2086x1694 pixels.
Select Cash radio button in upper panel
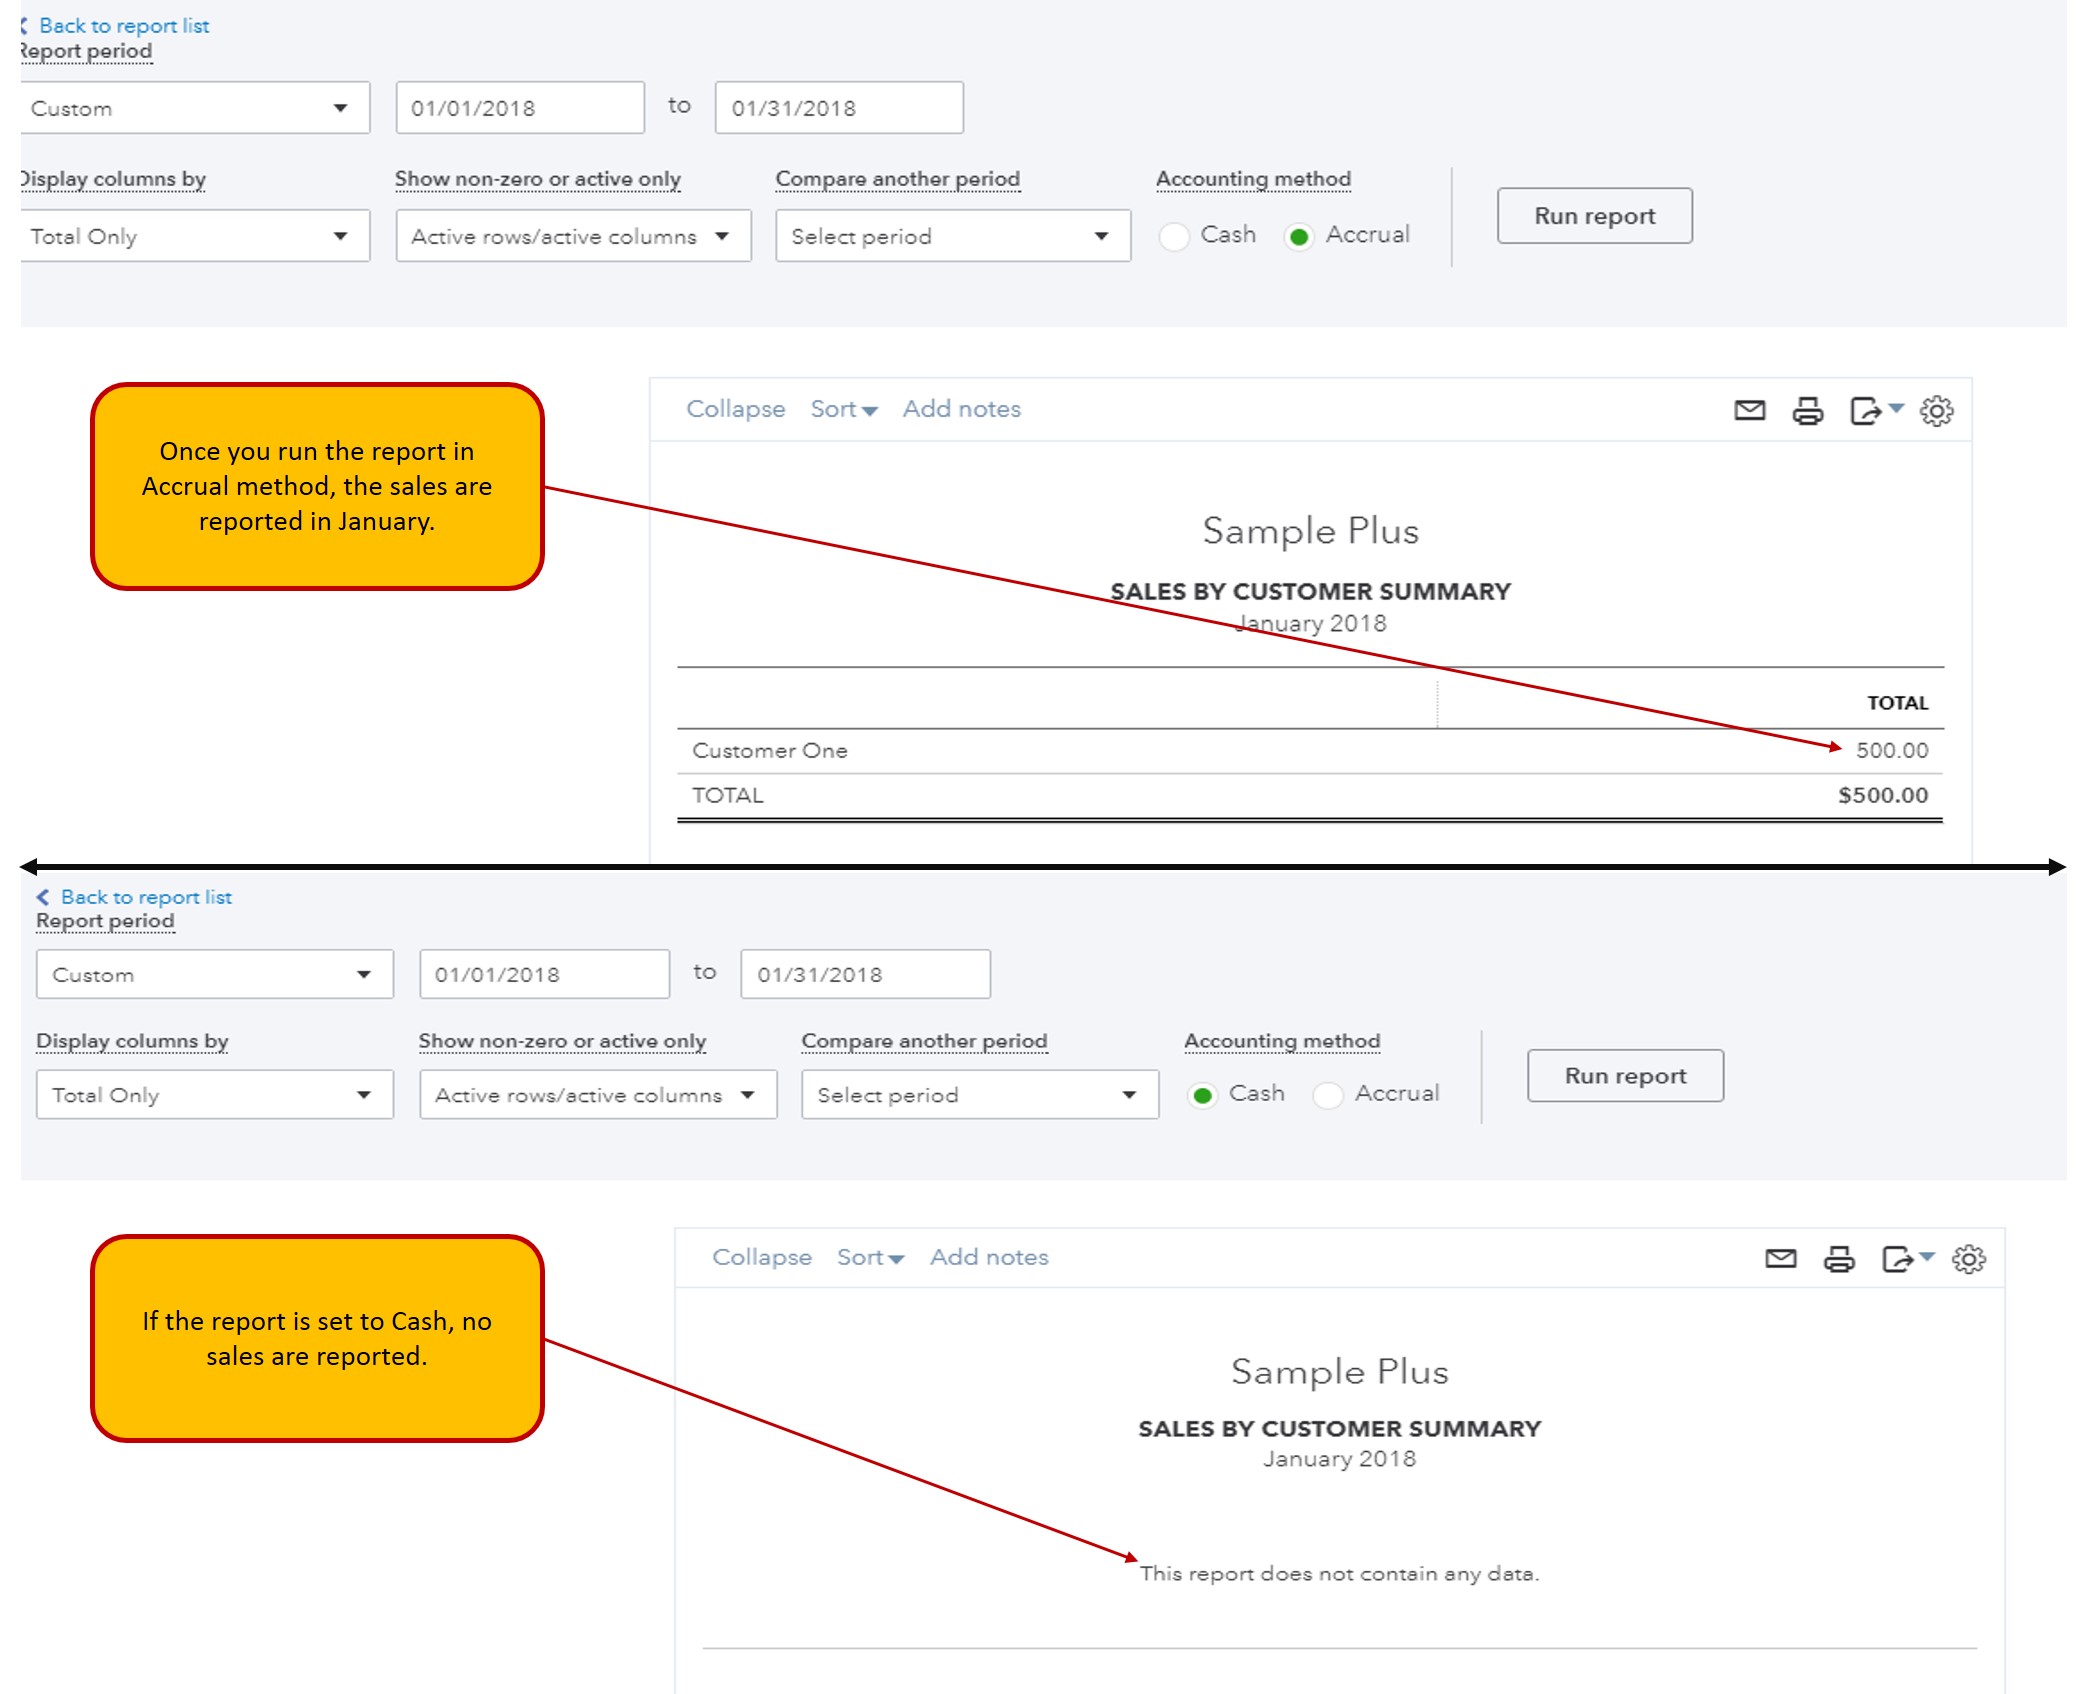coord(1174,237)
